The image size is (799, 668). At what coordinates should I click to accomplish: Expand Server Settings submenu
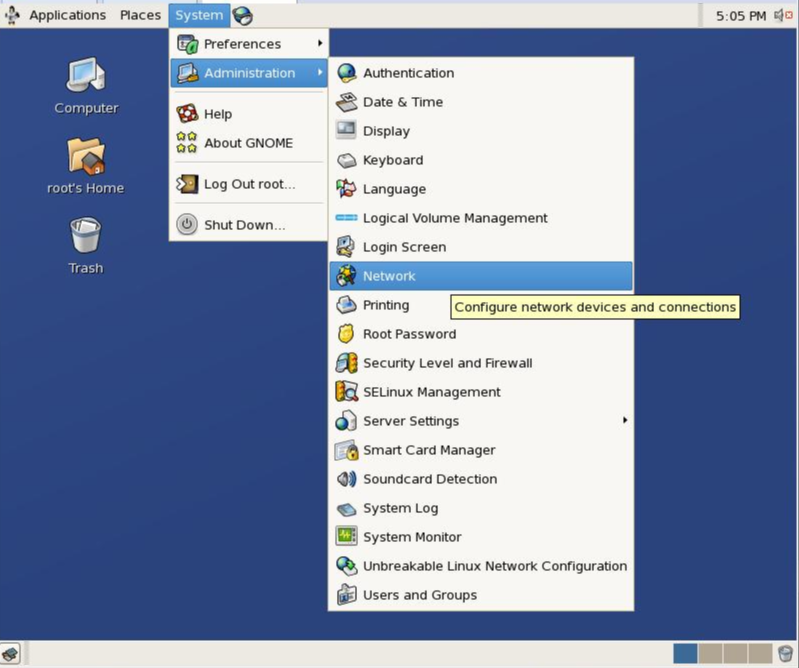click(481, 421)
